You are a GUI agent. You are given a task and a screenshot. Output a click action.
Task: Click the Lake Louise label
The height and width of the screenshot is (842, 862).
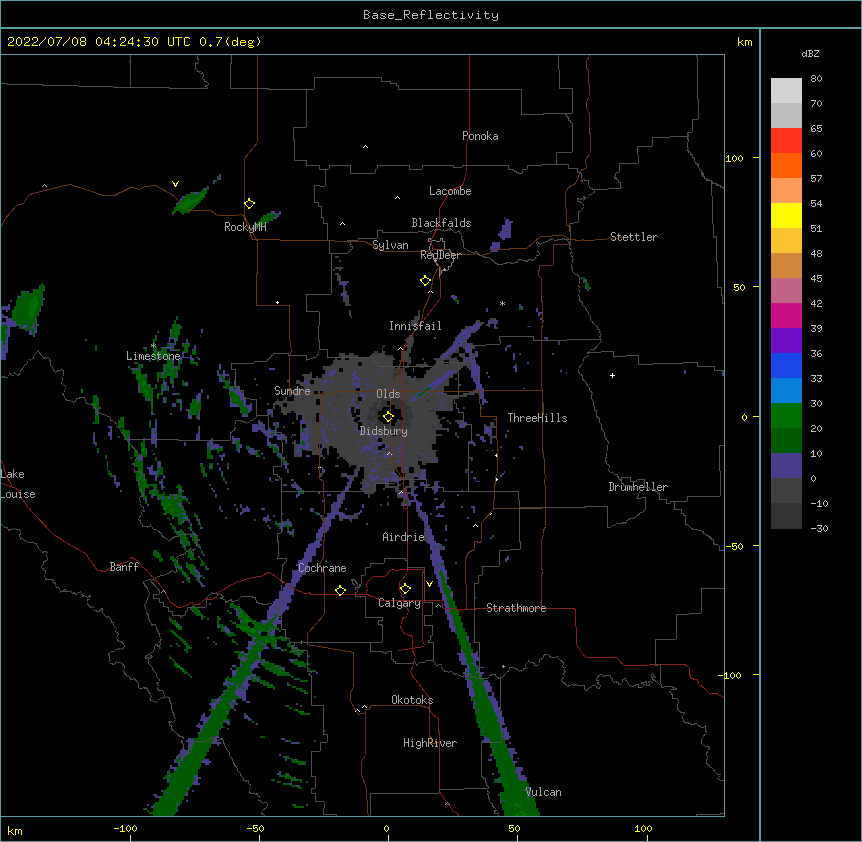tap(18, 484)
